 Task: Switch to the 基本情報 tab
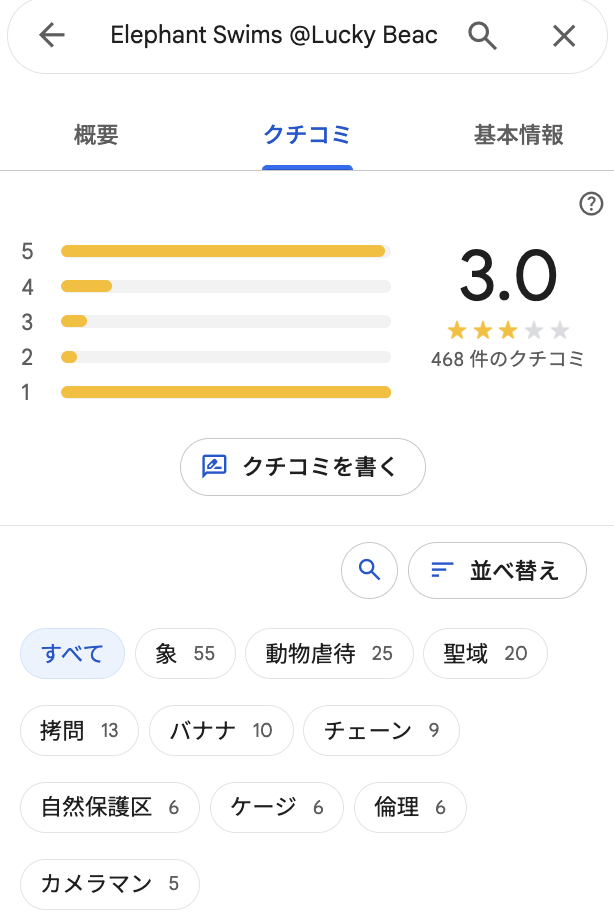point(518,135)
